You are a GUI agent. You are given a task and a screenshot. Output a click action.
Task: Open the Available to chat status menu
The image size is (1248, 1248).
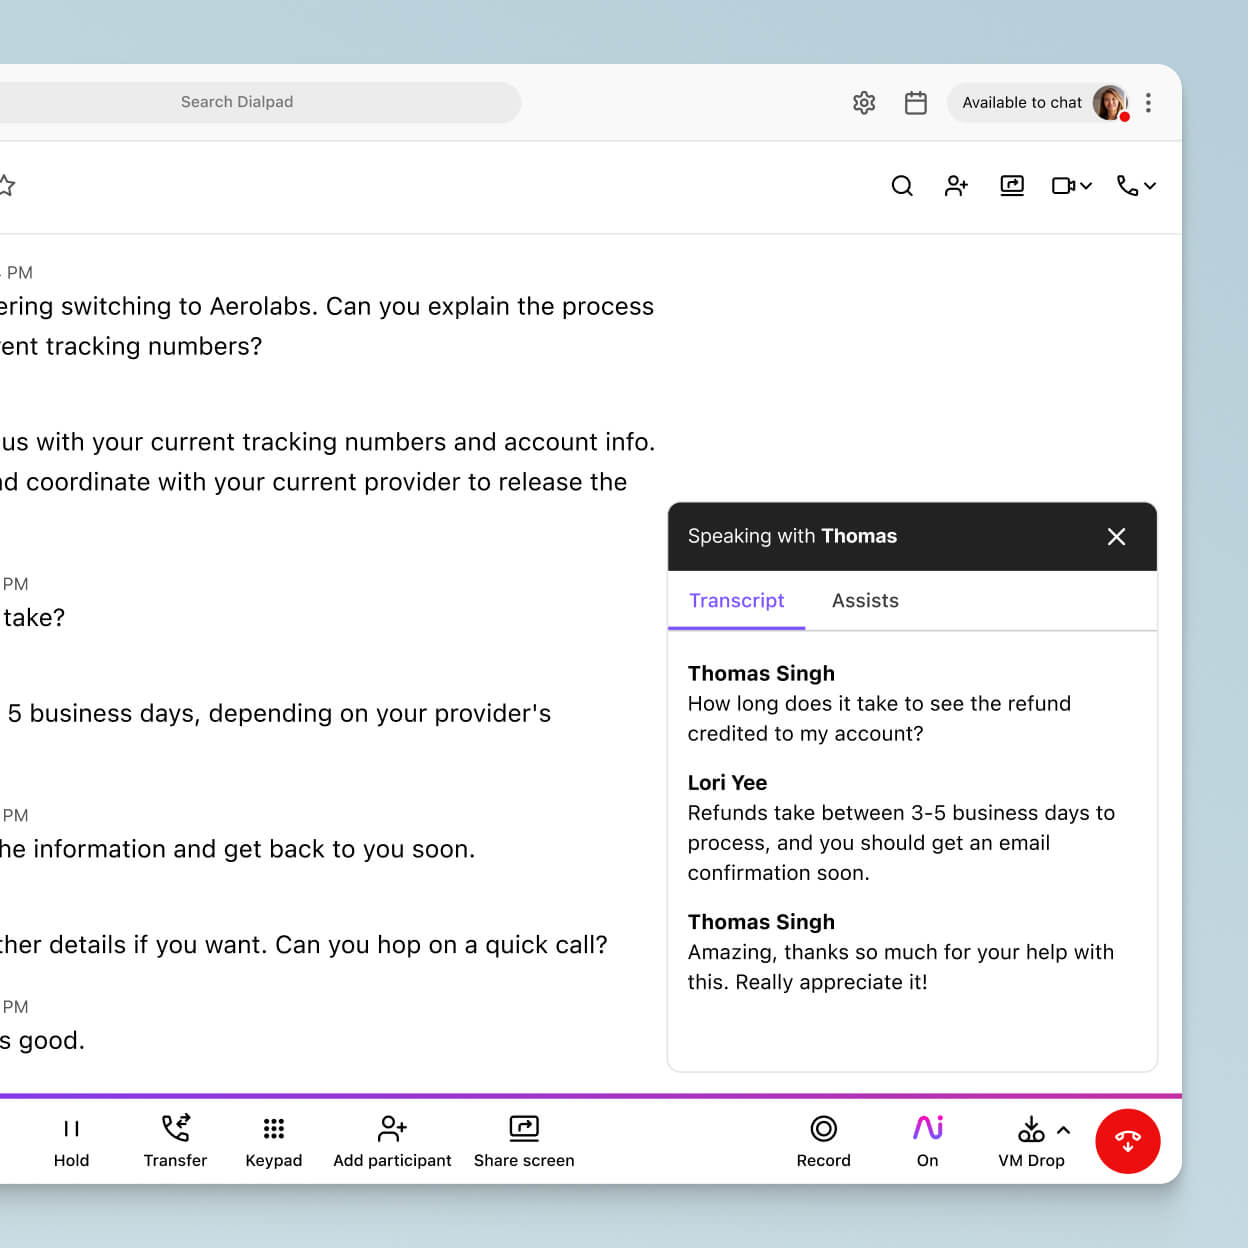[1022, 103]
